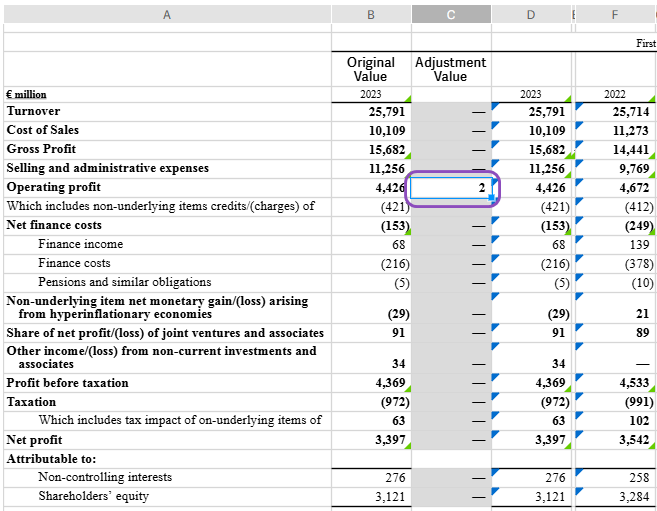Select Pensions and similar obligations label
The image size is (657, 511).
coord(124,282)
